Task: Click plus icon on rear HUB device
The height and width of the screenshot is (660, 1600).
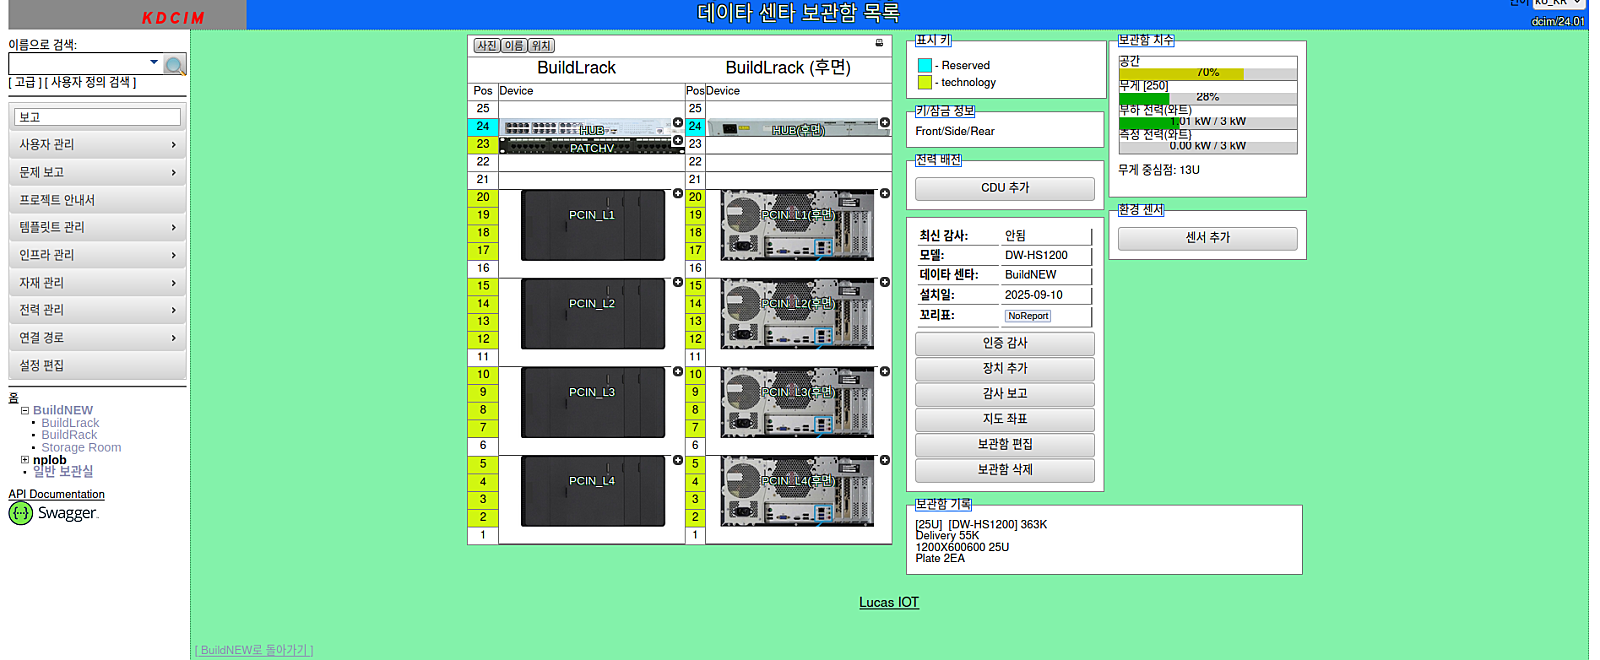Action: [x=885, y=123]
